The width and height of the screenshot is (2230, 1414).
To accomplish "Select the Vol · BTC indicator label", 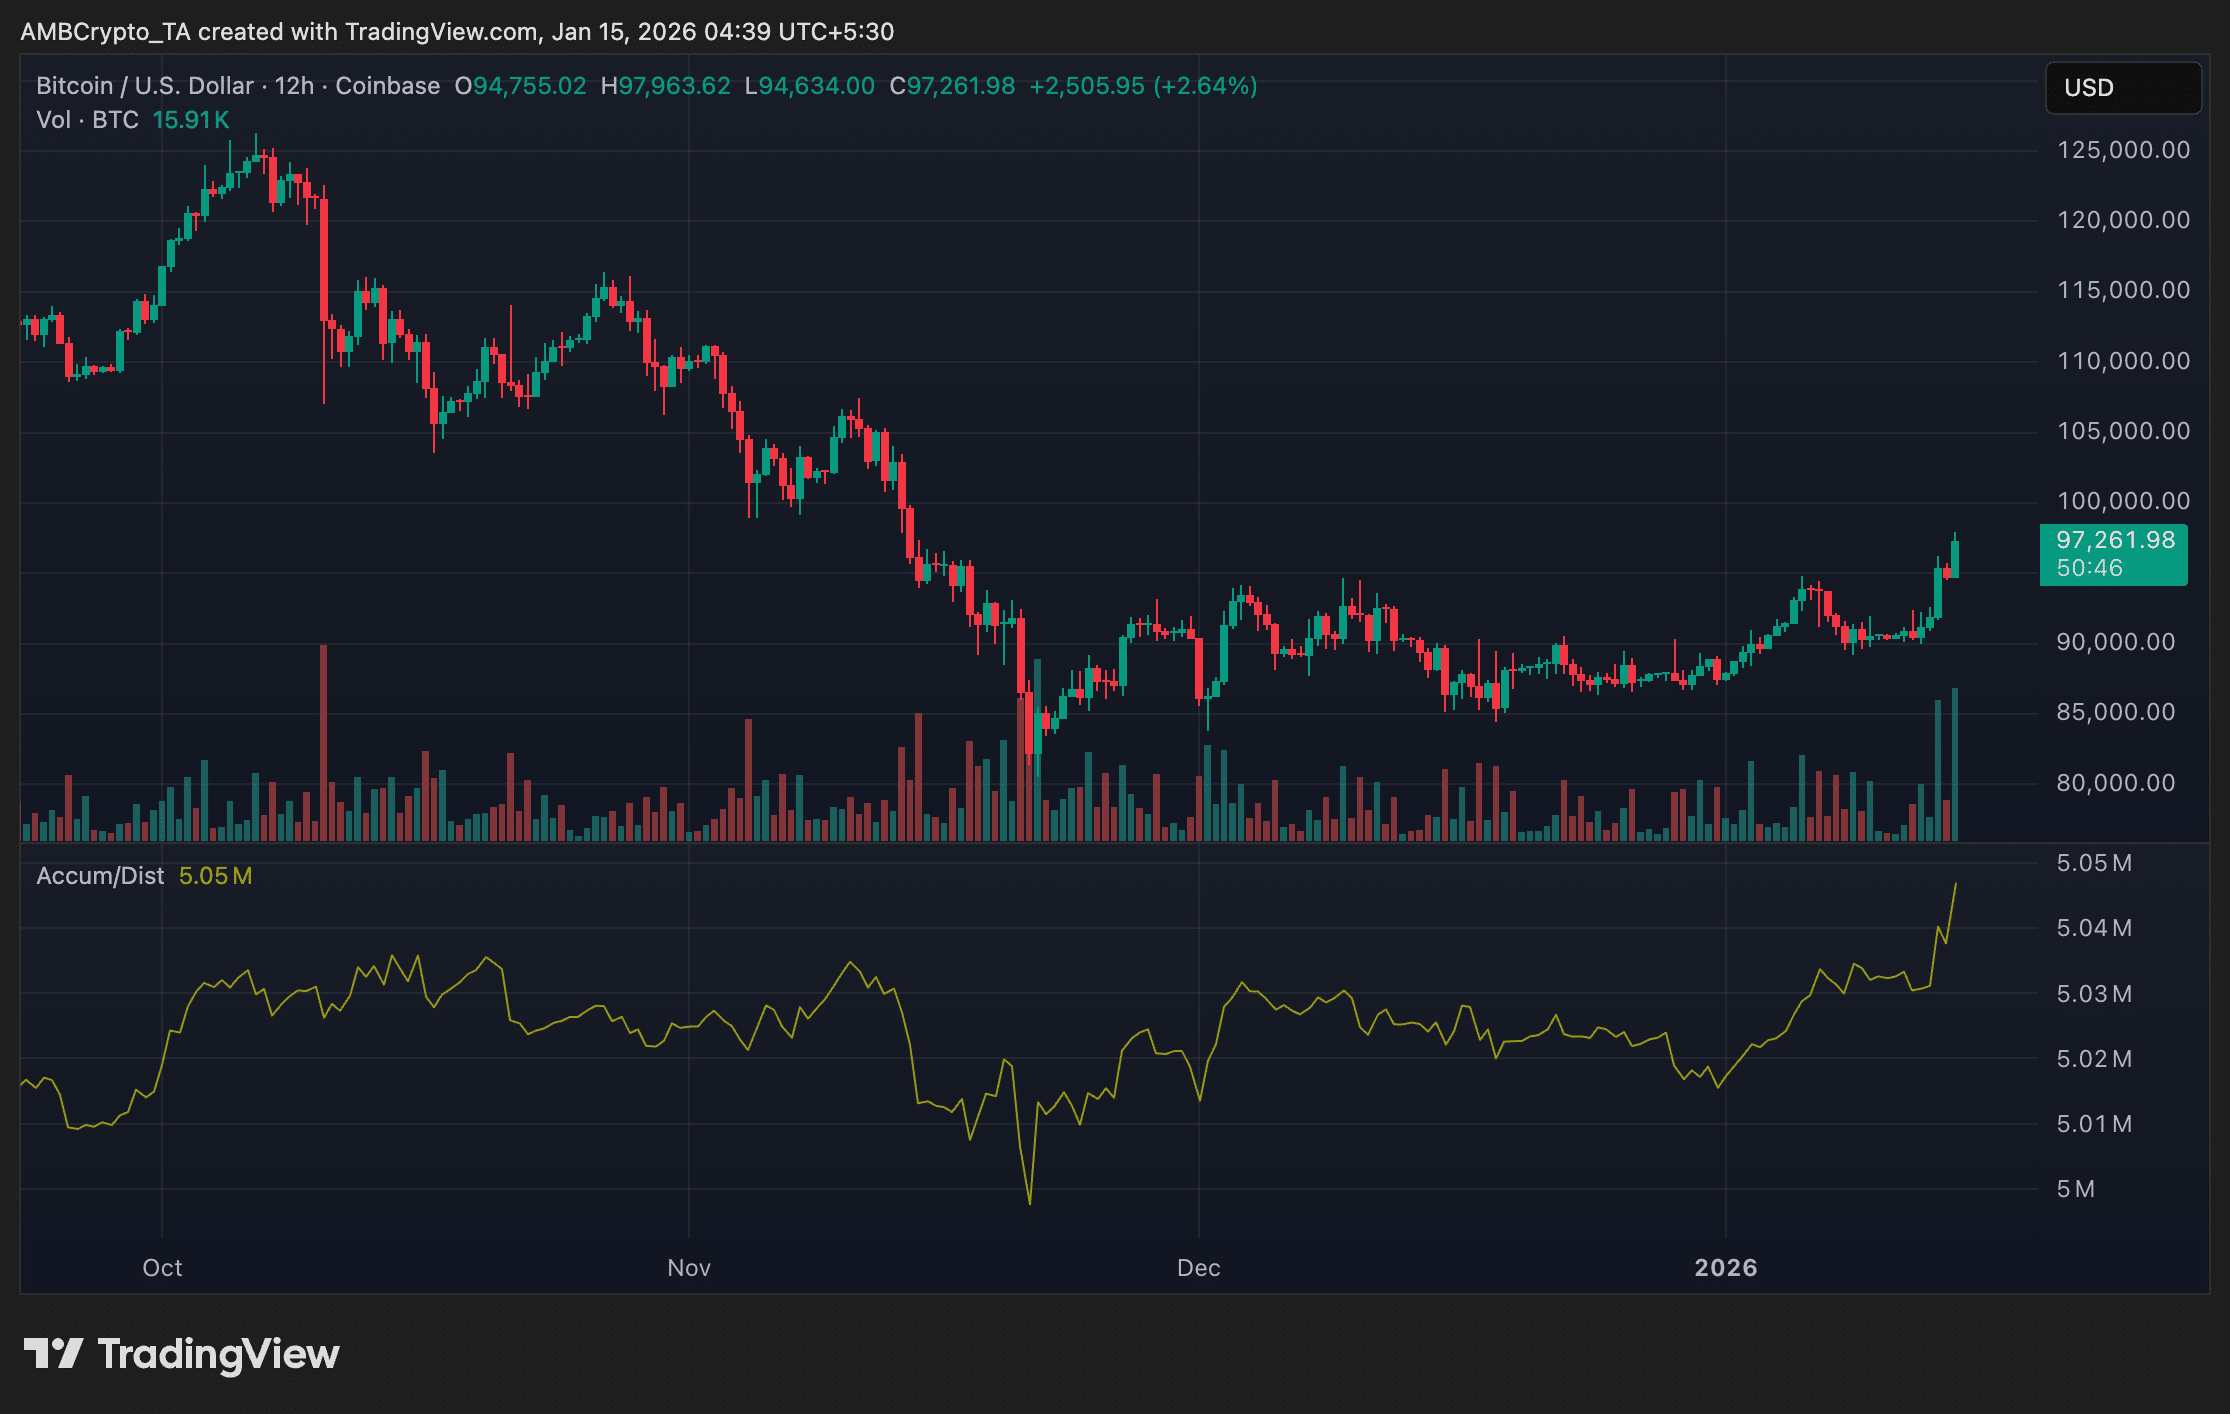I will (x=87, y=120).
